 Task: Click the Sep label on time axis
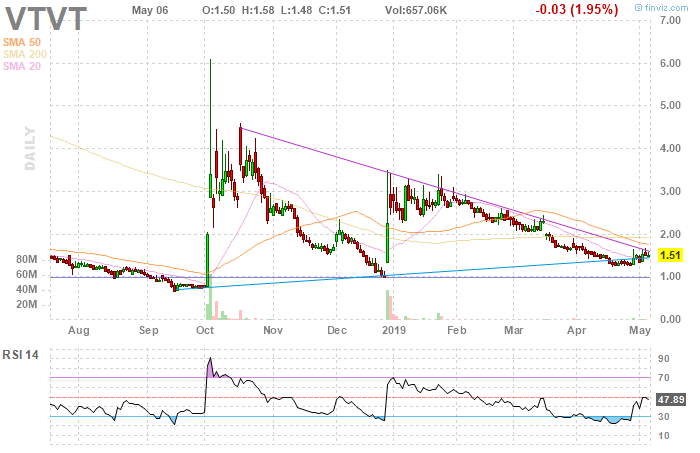tap(148, 331)
